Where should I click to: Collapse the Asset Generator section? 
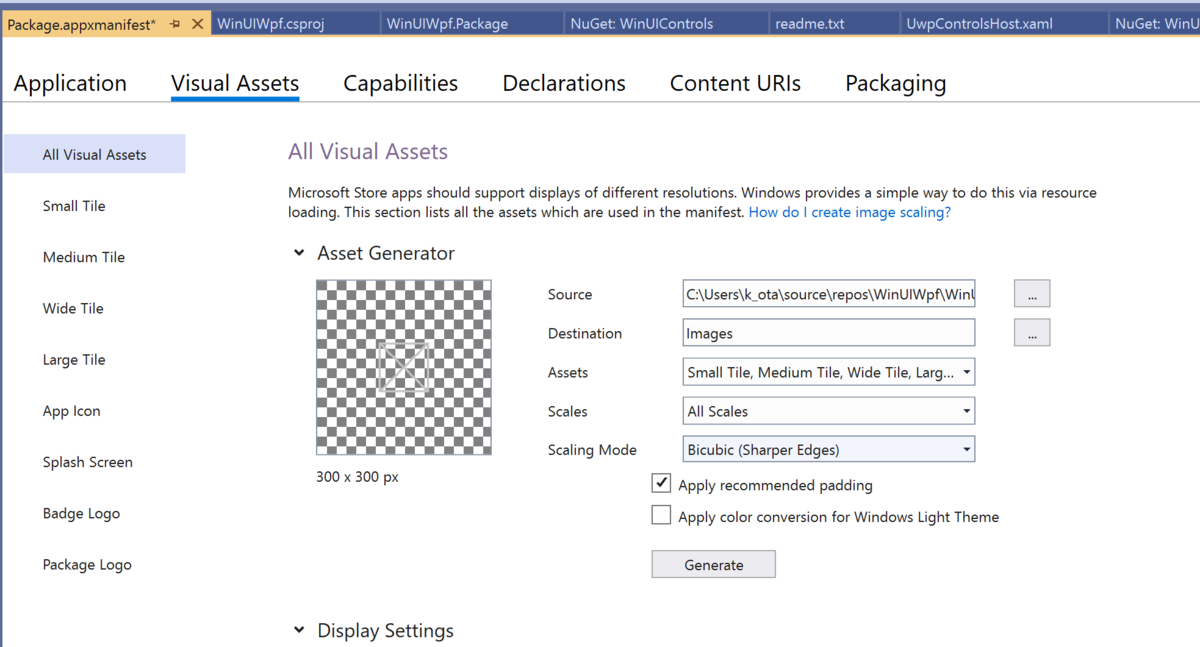[x=299, y=254]
